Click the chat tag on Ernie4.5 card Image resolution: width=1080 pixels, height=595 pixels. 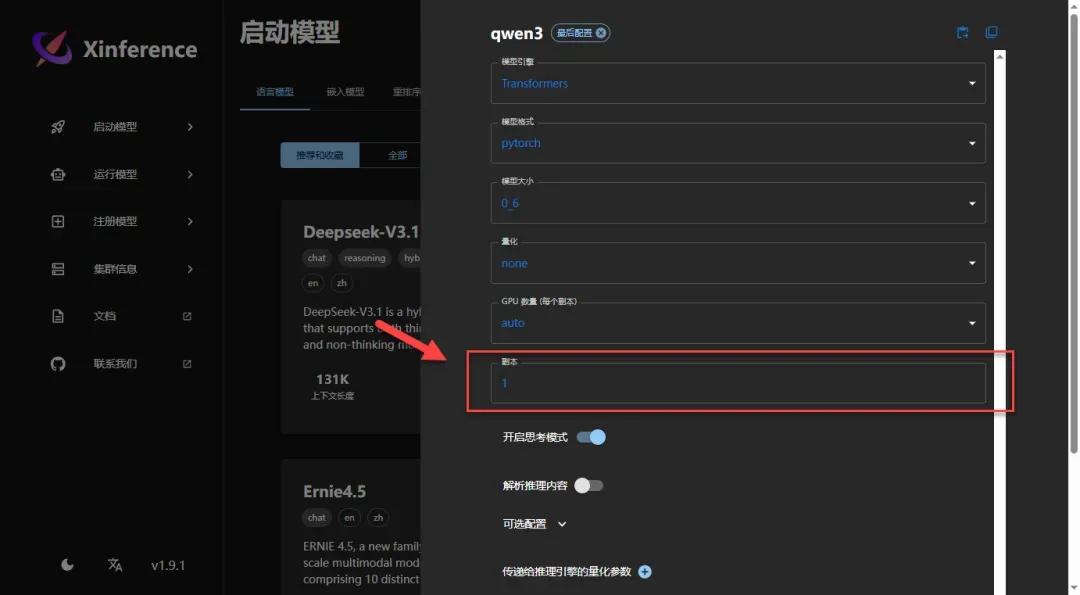317,517
